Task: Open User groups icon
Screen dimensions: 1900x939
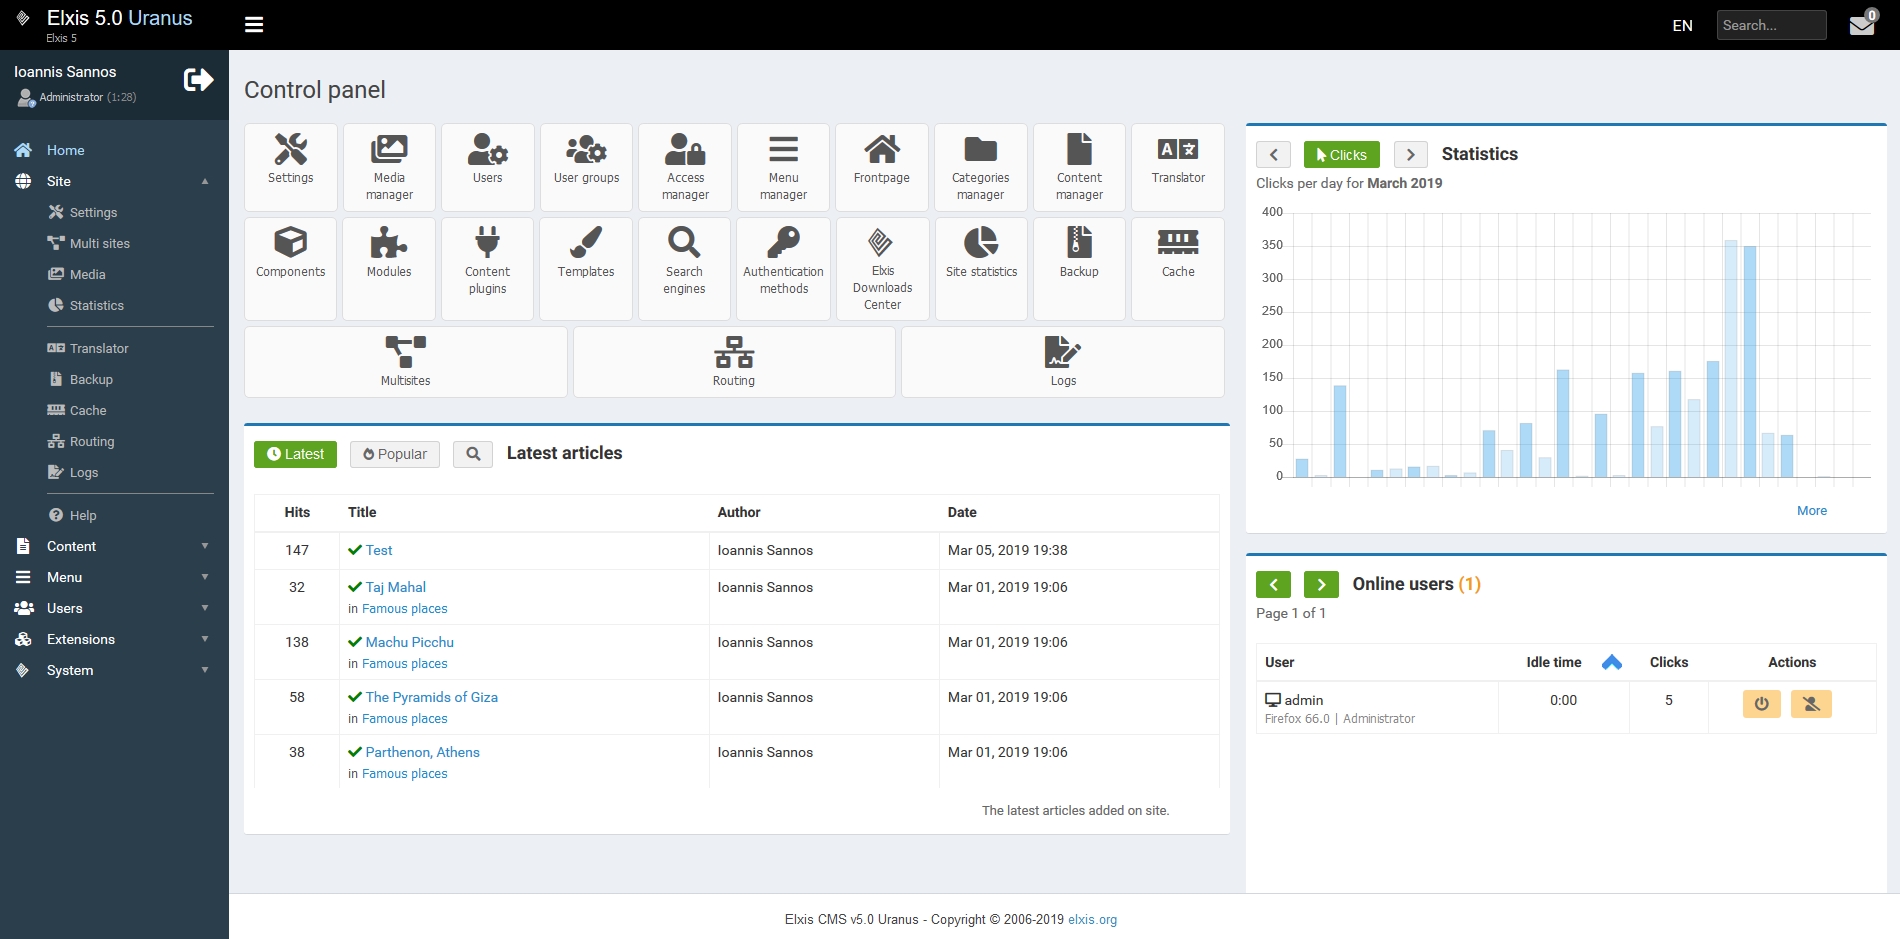Action: [x=586, y=167]
